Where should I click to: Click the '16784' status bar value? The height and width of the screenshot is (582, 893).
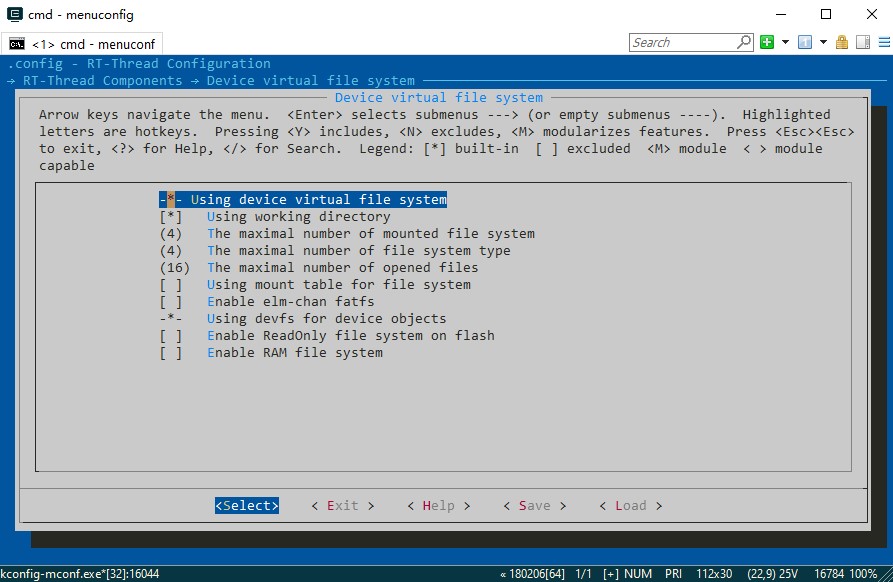(x=829, y=574)
